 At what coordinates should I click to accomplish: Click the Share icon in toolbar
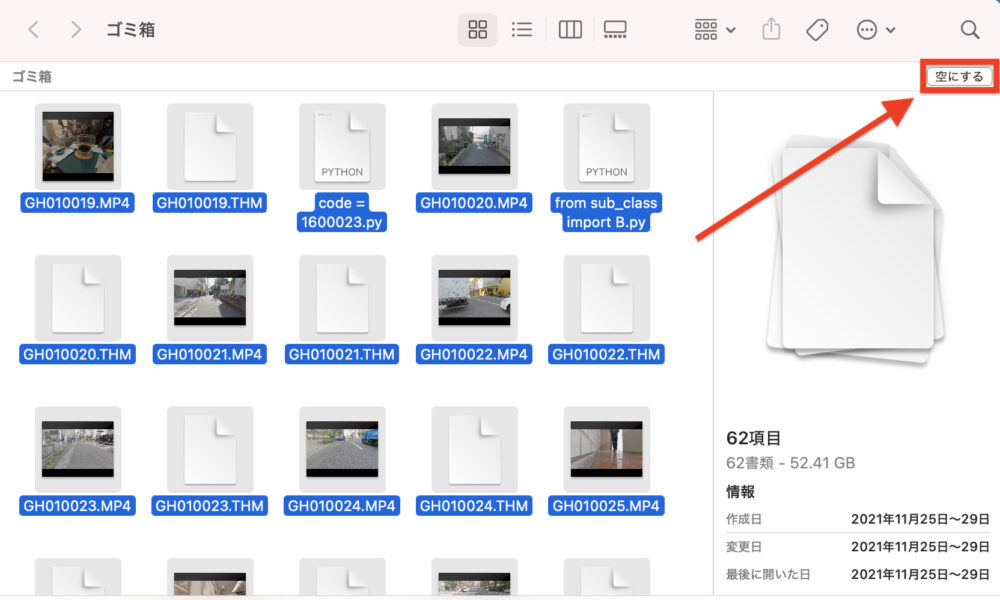(771, 29)
